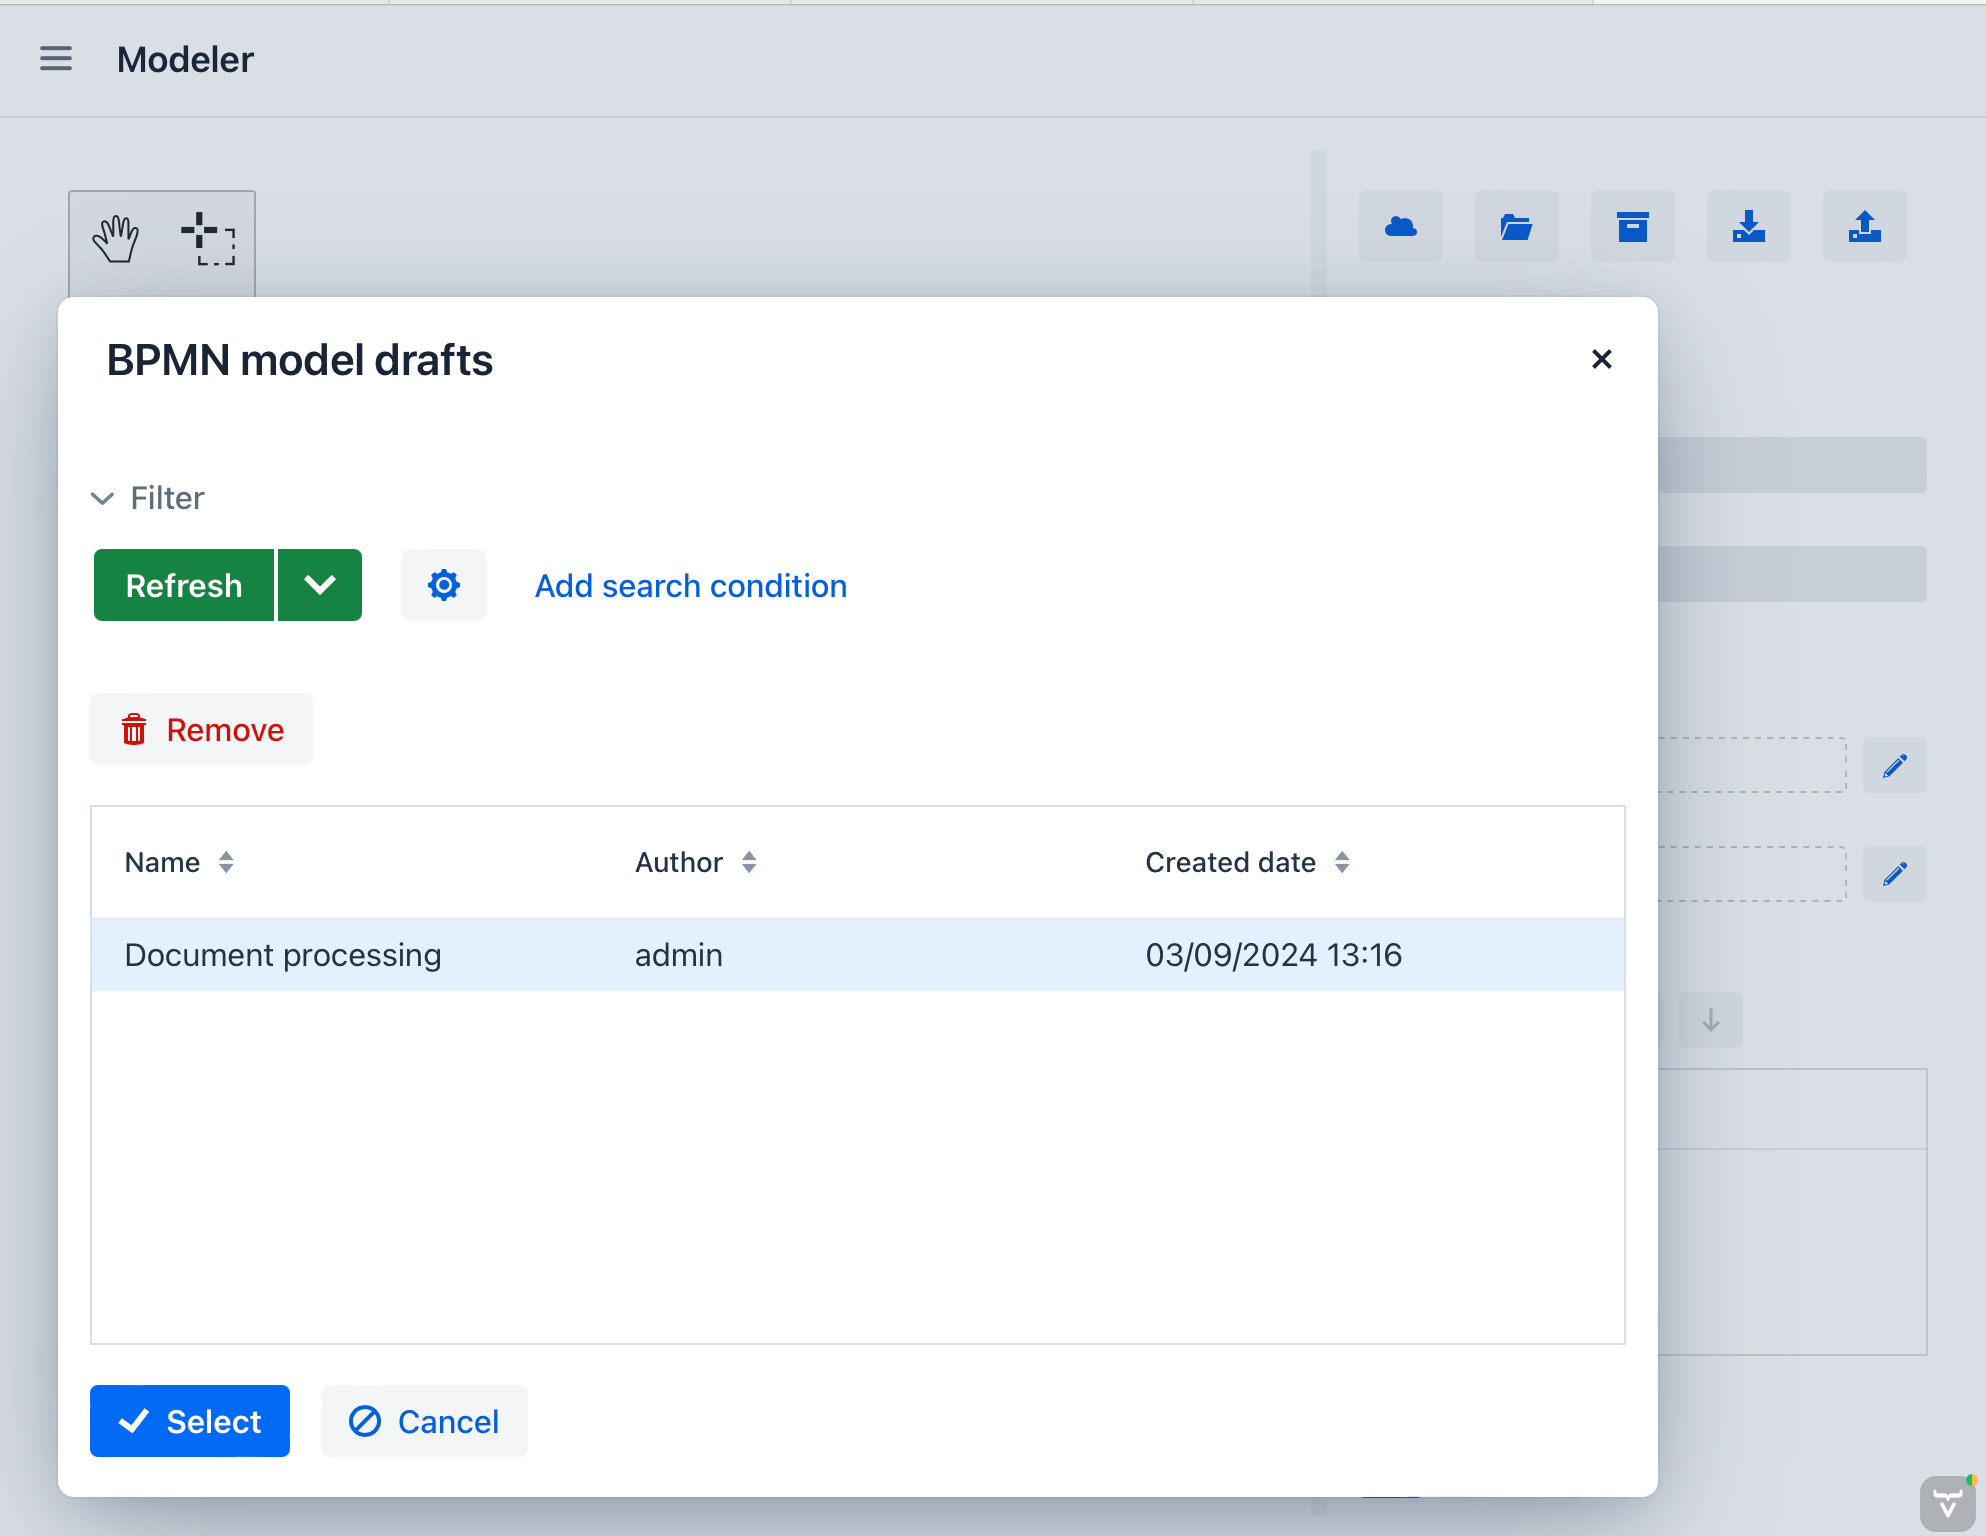This screenshot has height=1536, width=1986.
Task: Activate the lasso selection tool
Action: [x=208, y=239]
